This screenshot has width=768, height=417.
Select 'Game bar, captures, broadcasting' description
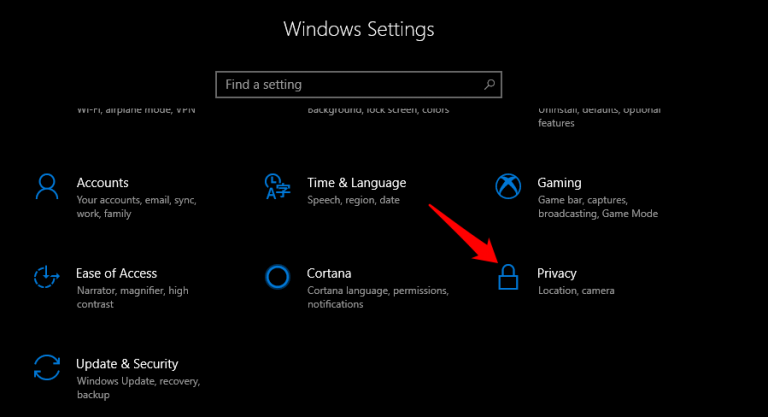(x=598, y=207)
